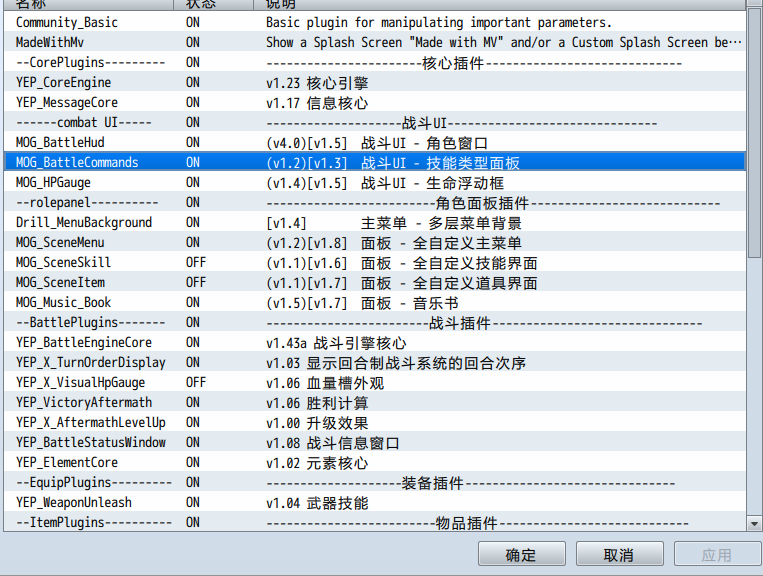Click OFF status of YEP_X_VisualHpGauge

pyautogui.click(x=196, y=382)
